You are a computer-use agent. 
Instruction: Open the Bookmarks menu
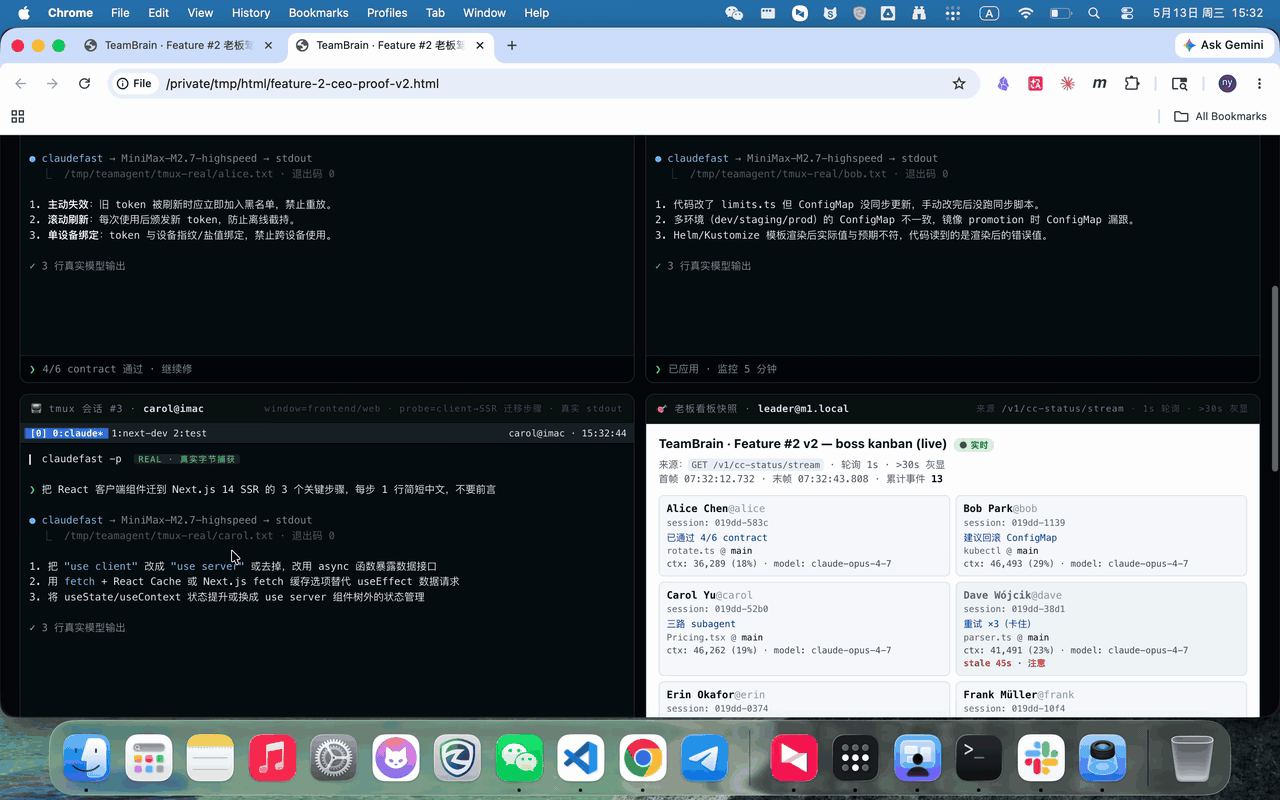(318, 13)
